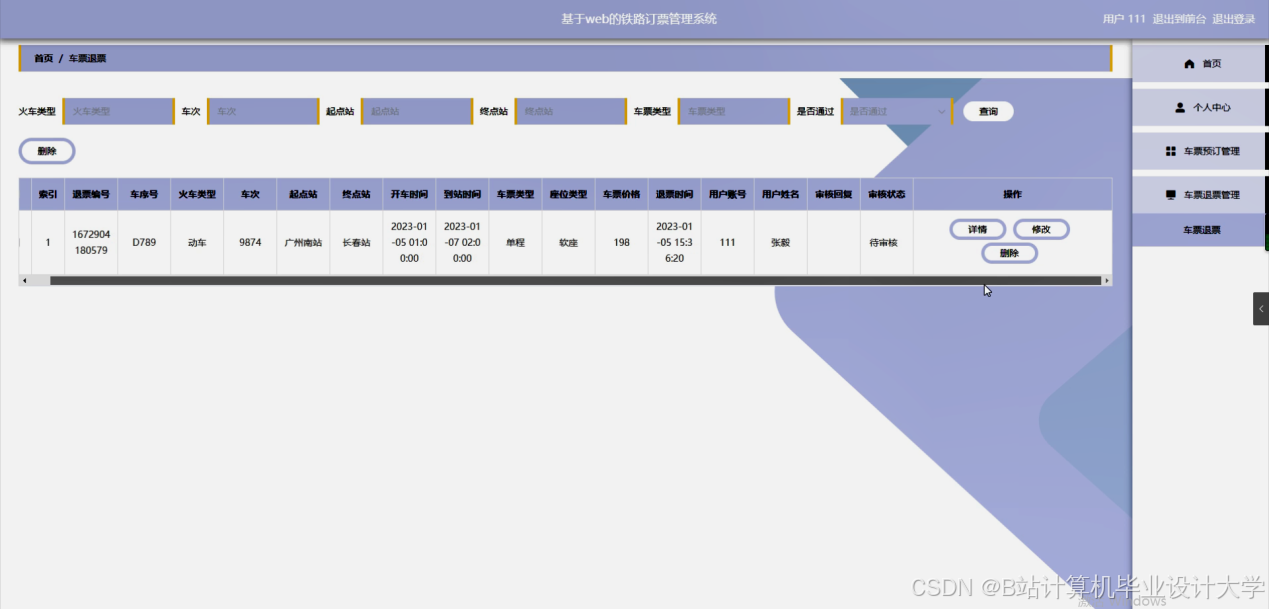Click 修改 for ticket row 1

tap(1041, 229)
